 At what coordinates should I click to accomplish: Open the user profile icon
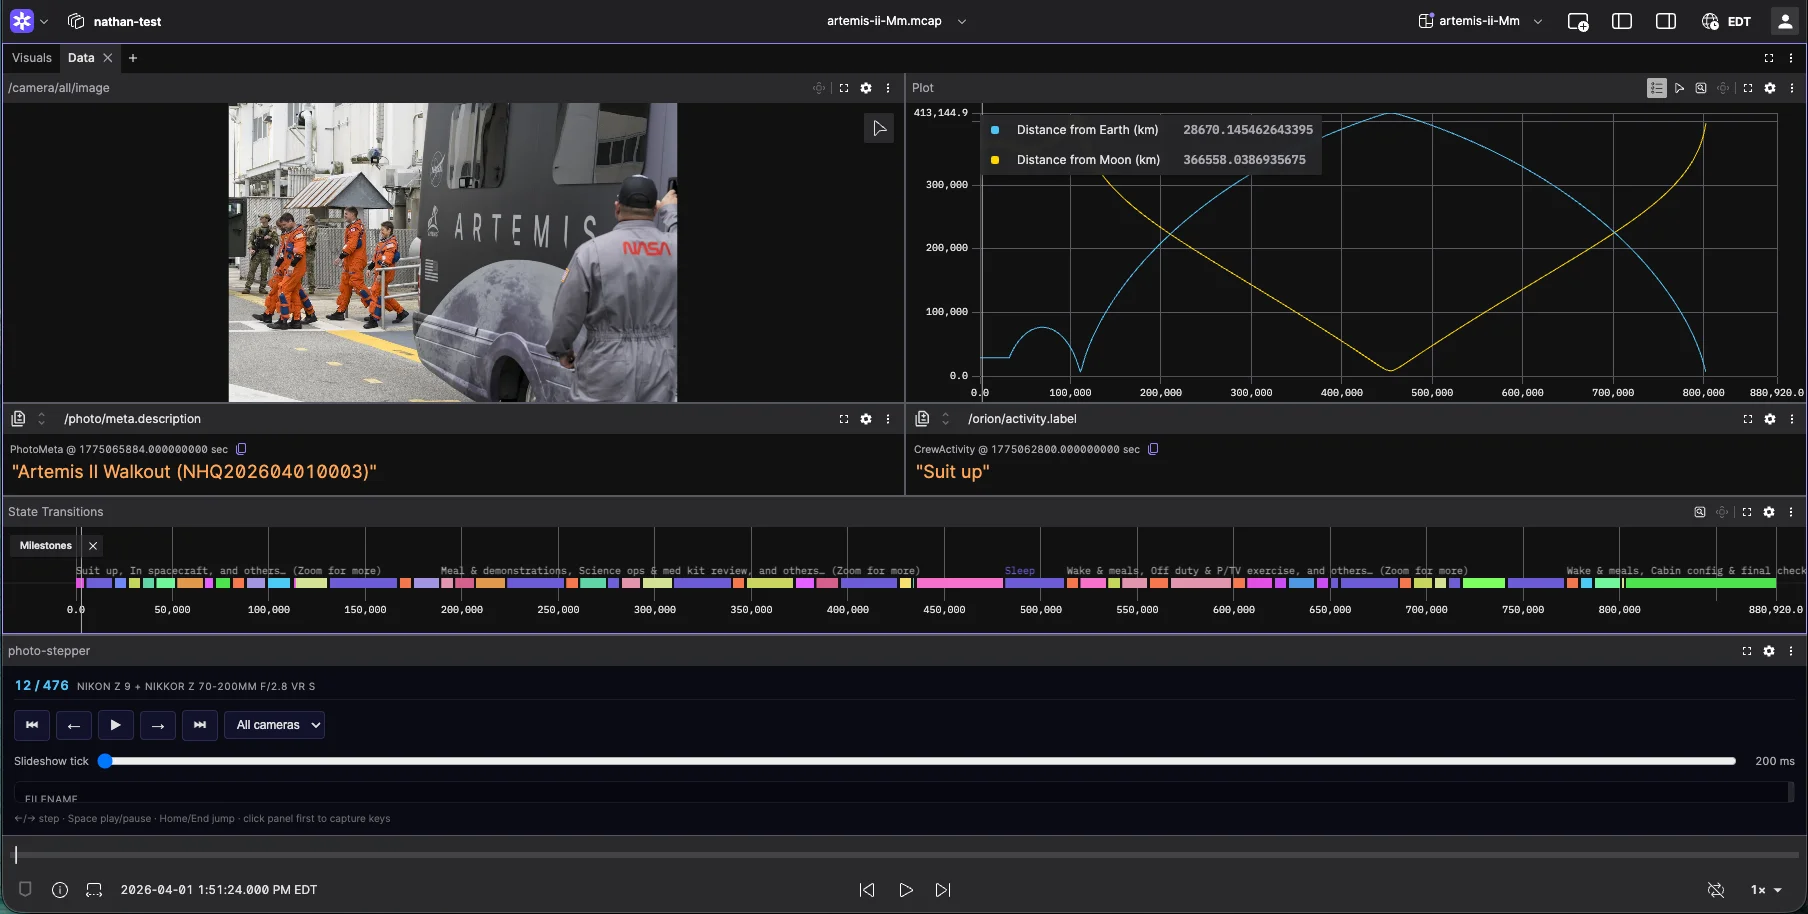(x=1785, y=21)
